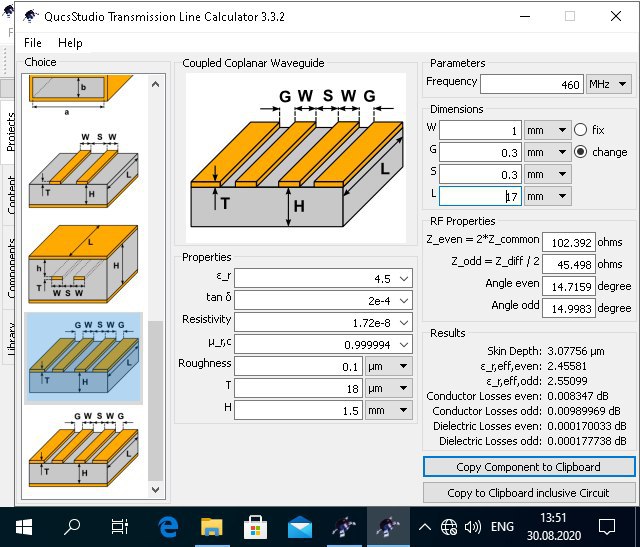Image resolution: width=640 pixels, height=547 pixels.
Task: Click the ε_r,eff,odd 2.55099 value
Action: click(567, 381)
